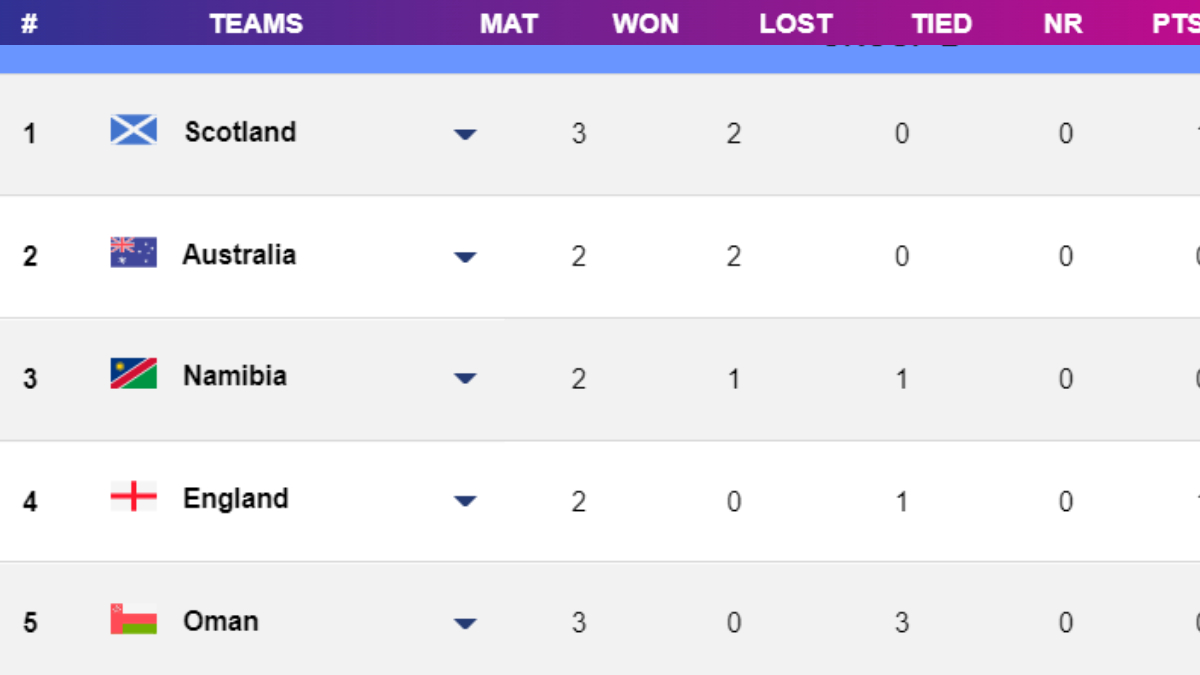The image size is (1200, 675).
Task: Select the Namibia team name
Action: 234,376
